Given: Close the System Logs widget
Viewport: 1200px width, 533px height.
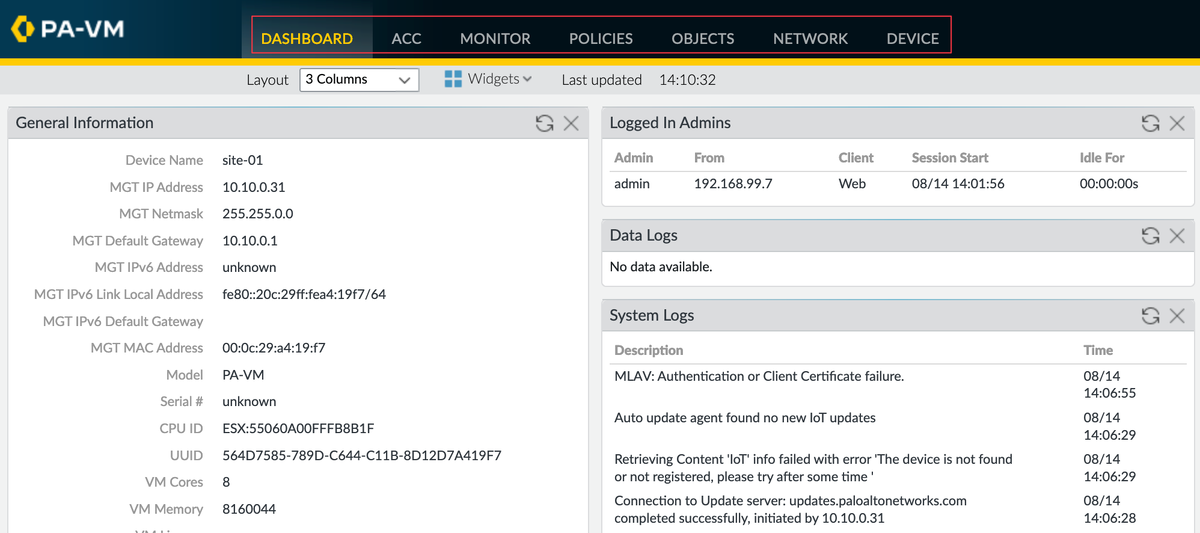Looking at the screenshot, I should pos(1177,316).
